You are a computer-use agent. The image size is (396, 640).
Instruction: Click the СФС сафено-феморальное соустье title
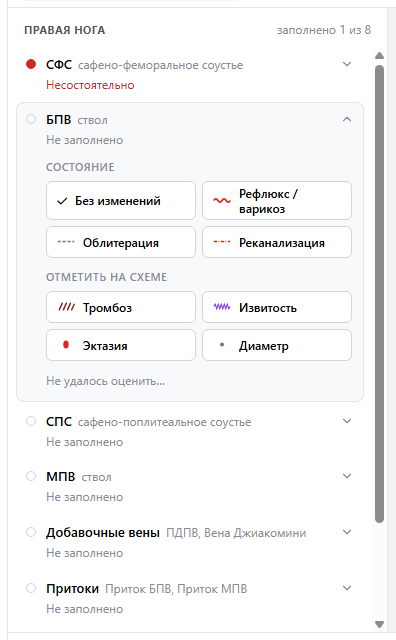145,64
